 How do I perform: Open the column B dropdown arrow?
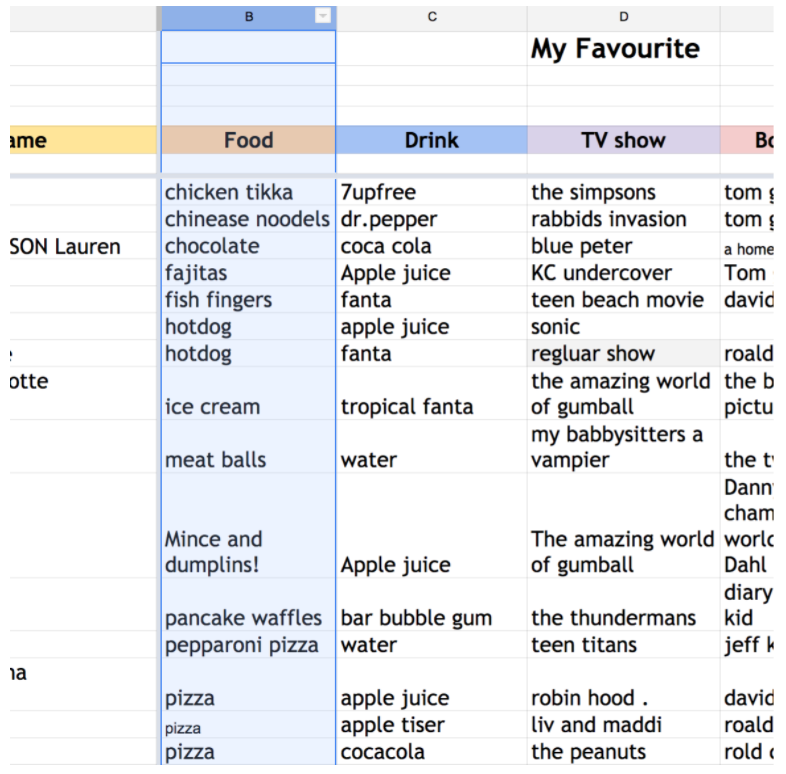323,16
